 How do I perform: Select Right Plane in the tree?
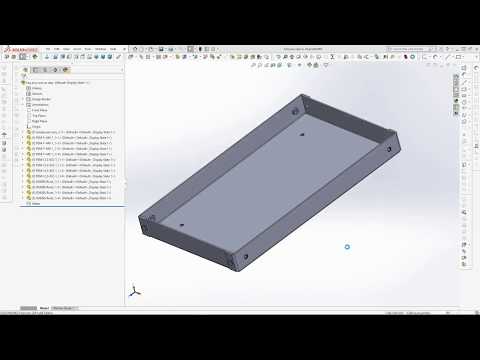pyautogui.click(x=37, y=121)
